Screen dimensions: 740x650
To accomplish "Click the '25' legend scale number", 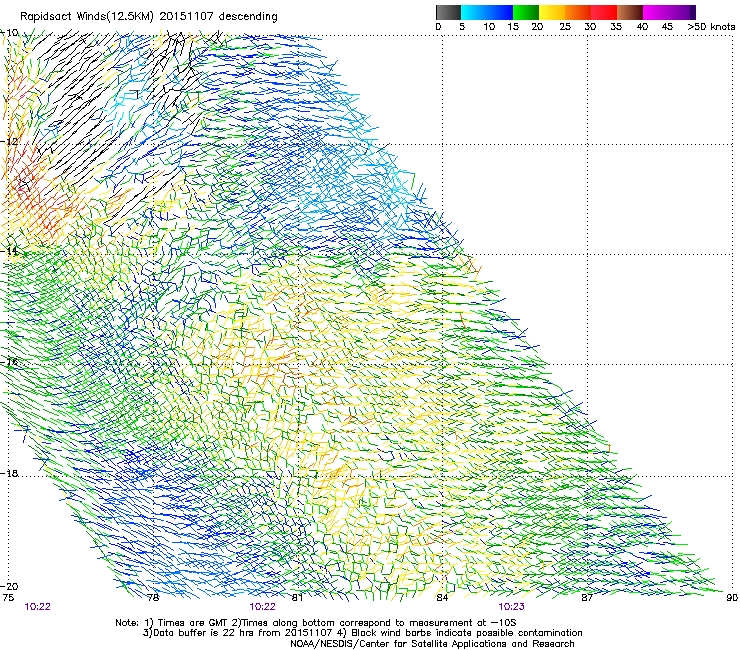I will (x=564, y=27).
